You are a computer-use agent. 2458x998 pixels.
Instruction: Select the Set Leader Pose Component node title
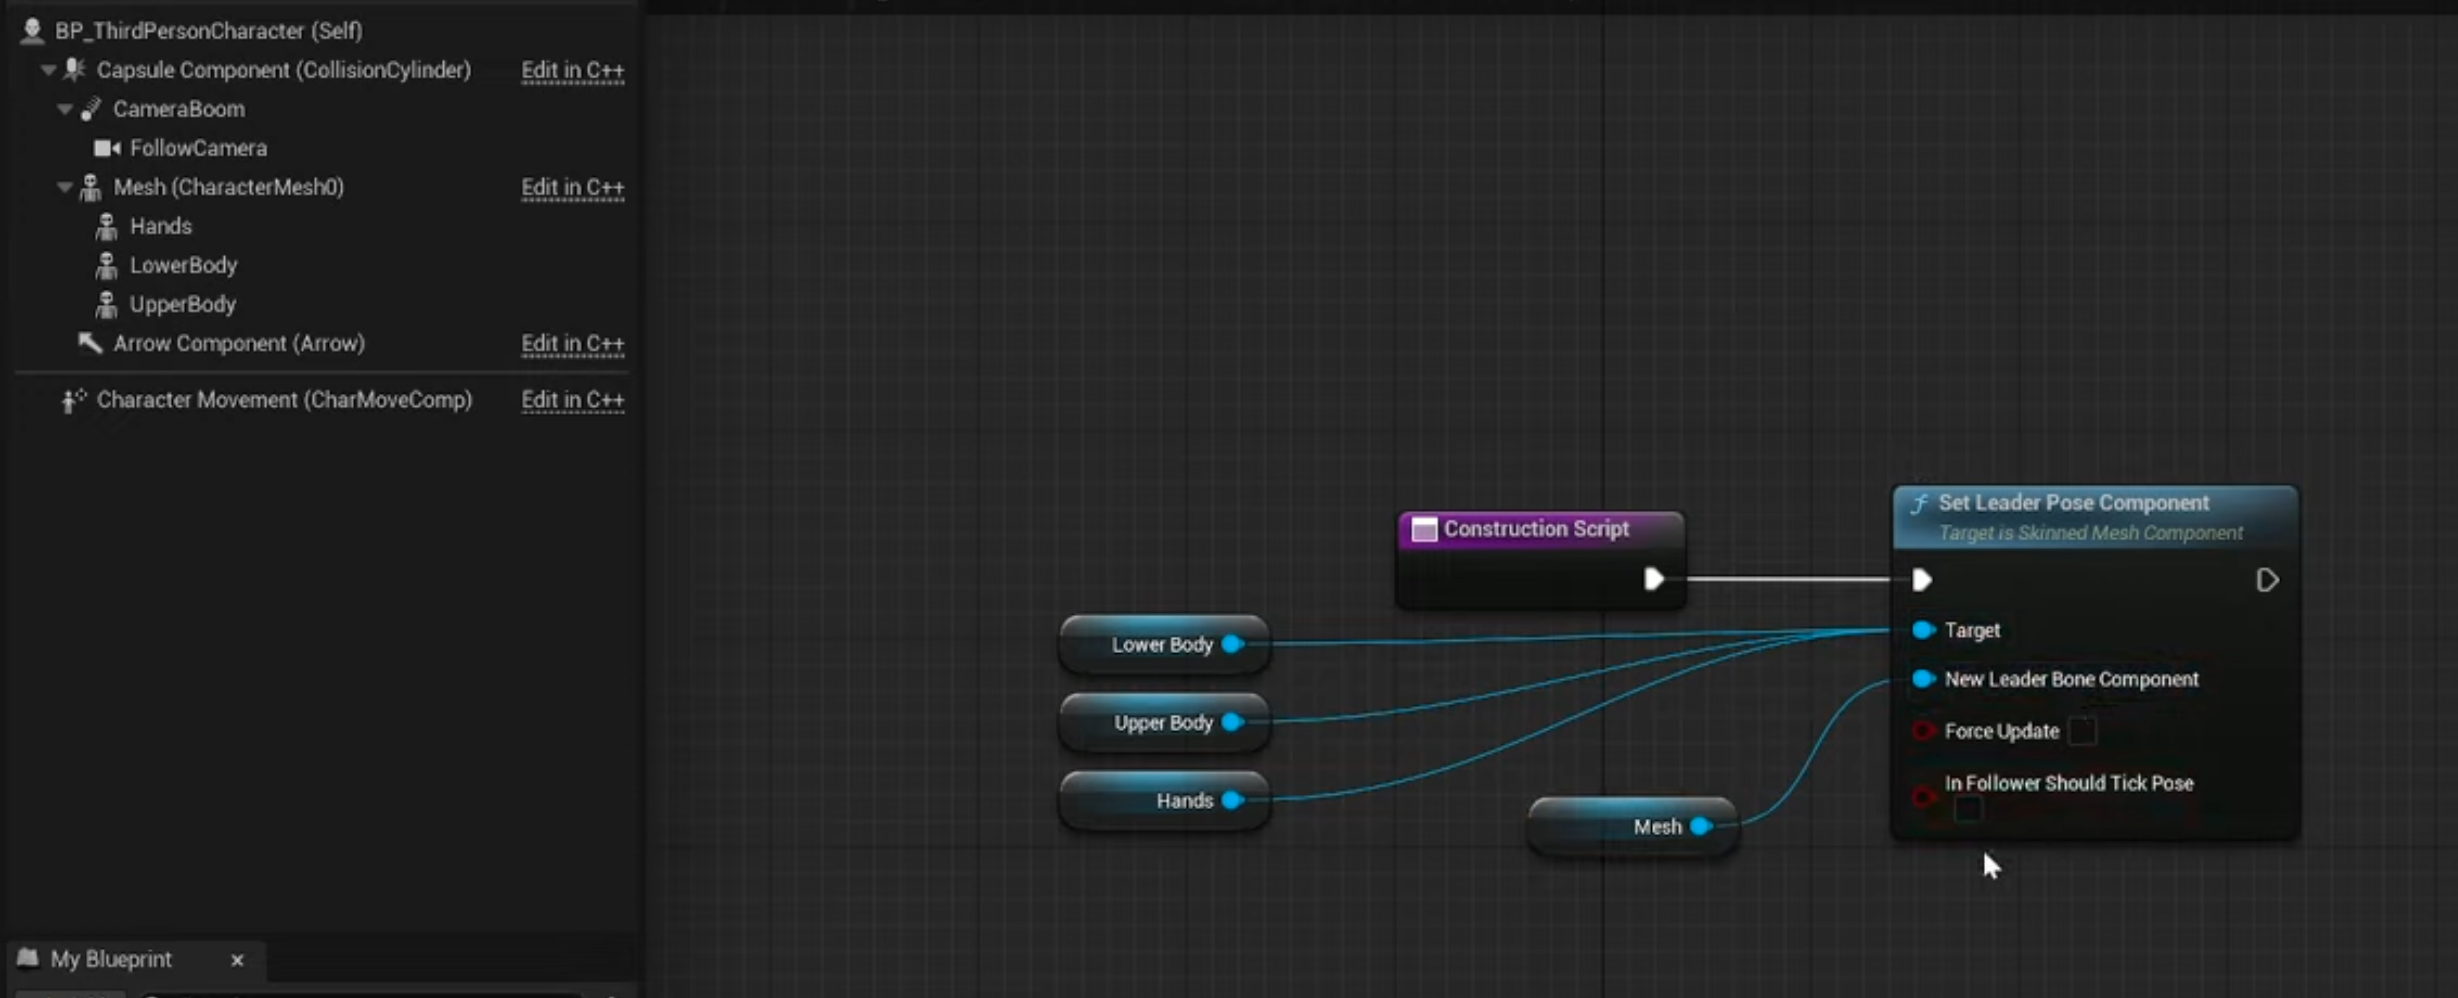[x=2073, y=503]
